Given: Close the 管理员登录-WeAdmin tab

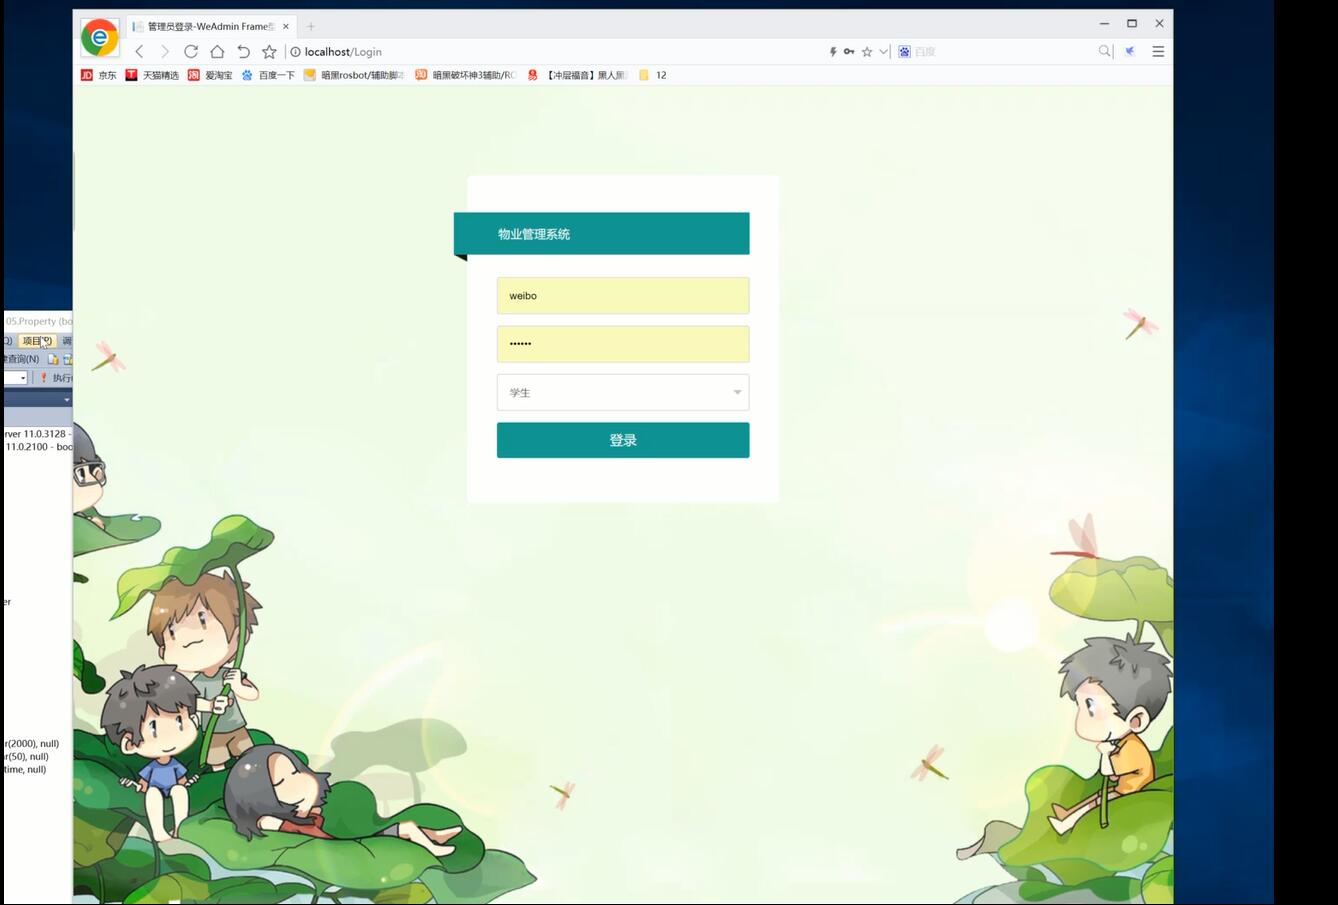Looking at the screenshot, I should coord(286,27).
